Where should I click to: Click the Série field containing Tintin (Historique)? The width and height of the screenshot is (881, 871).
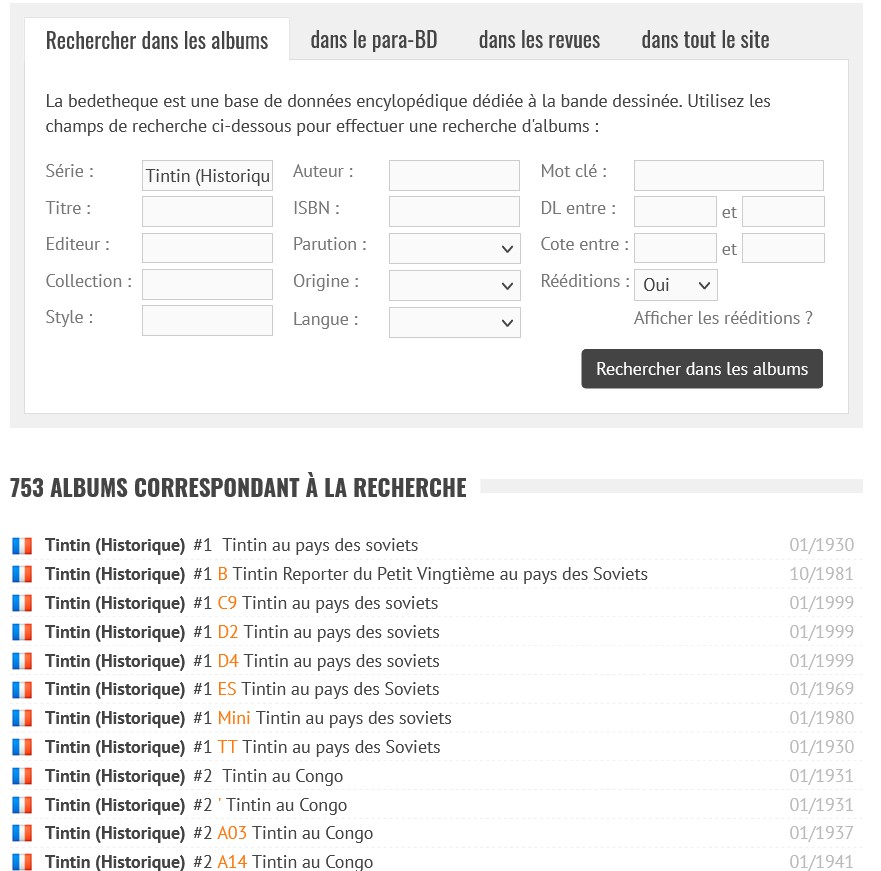(207, 176)
